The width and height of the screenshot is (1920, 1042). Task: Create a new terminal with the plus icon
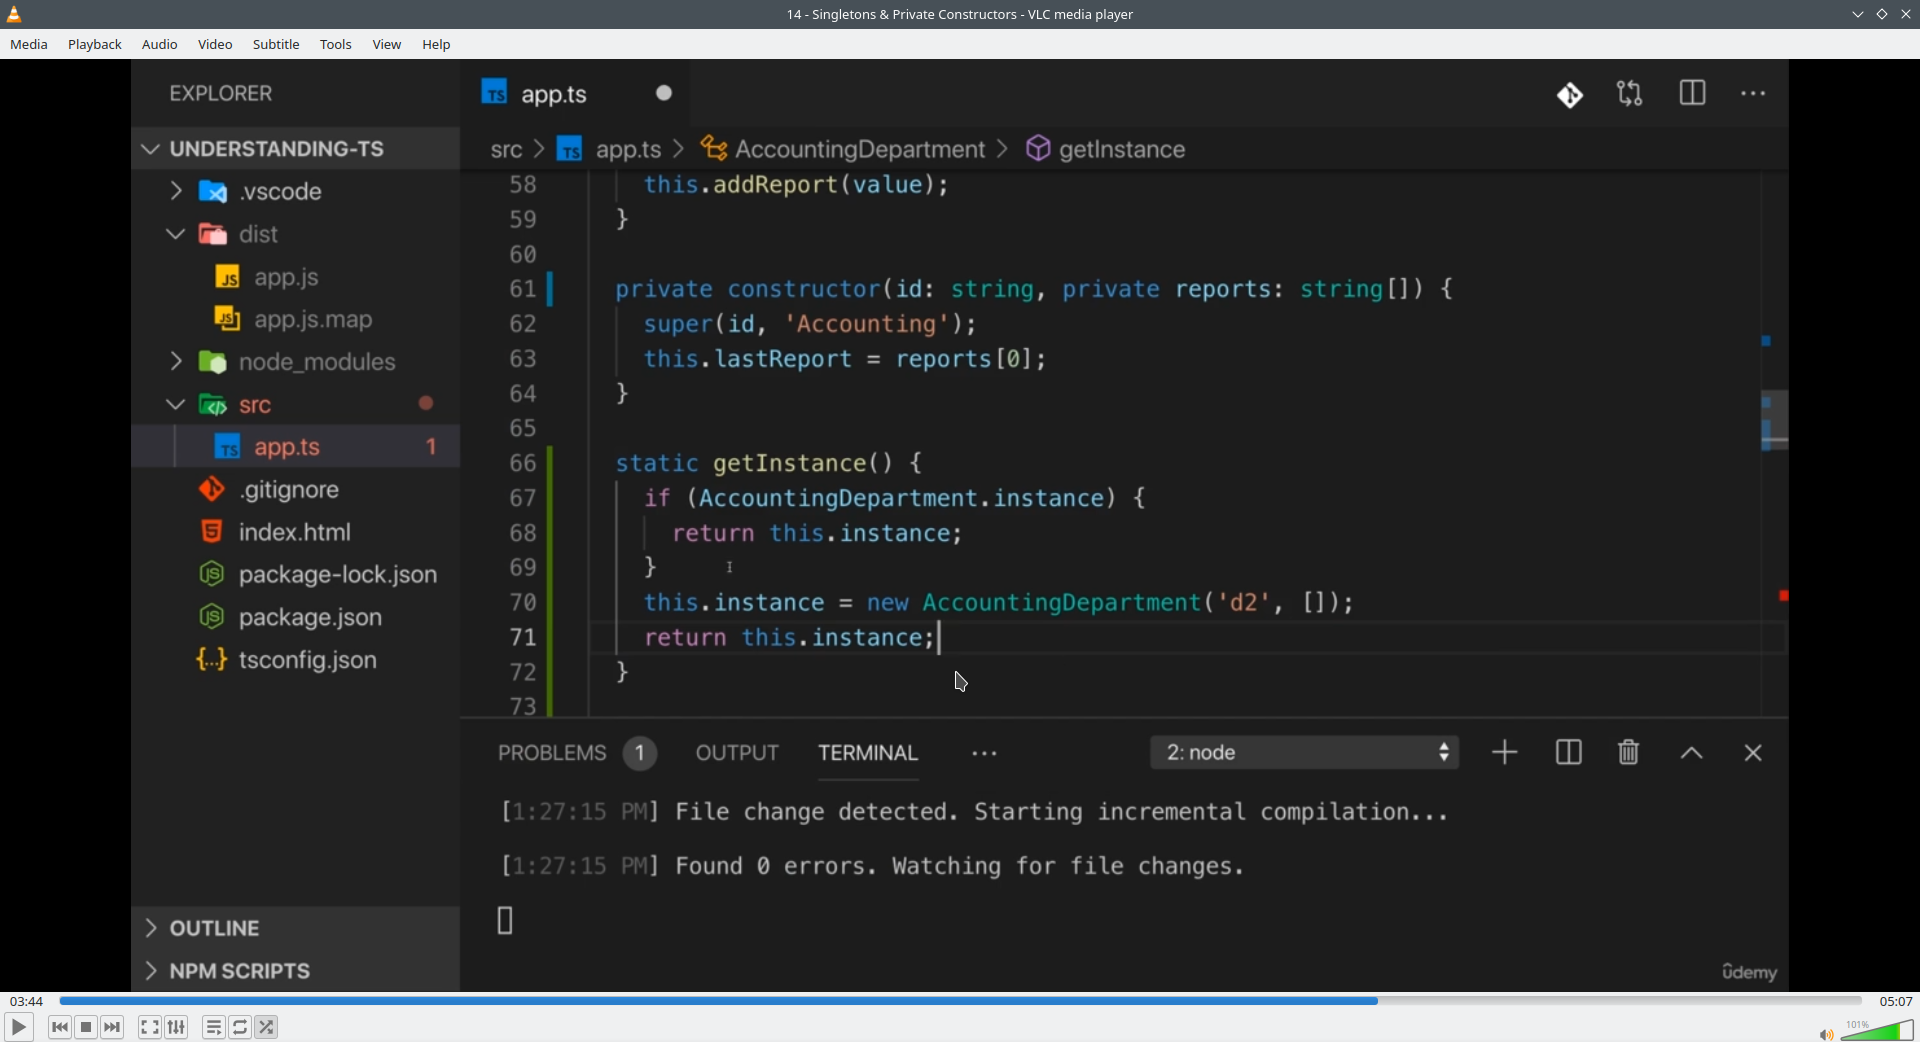click(1505, 753)
